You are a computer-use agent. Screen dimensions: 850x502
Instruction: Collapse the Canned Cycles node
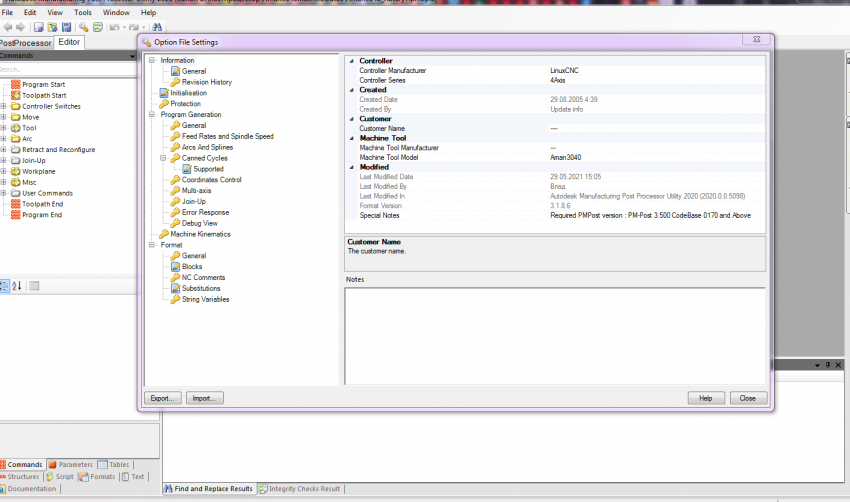(163, 158)
